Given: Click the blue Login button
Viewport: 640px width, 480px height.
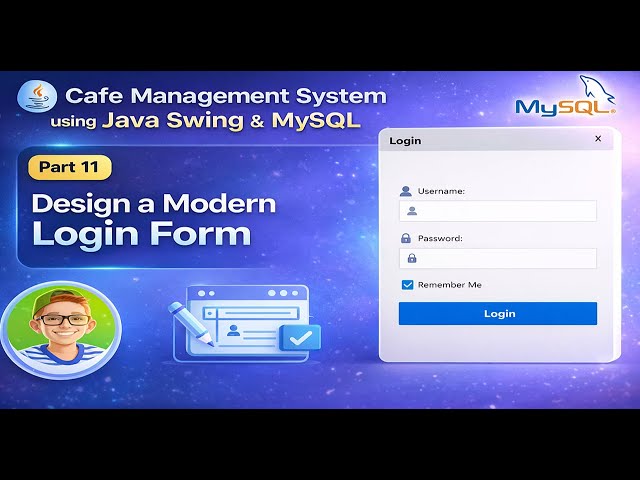Looking at the screenshot, I should (498, 313).
